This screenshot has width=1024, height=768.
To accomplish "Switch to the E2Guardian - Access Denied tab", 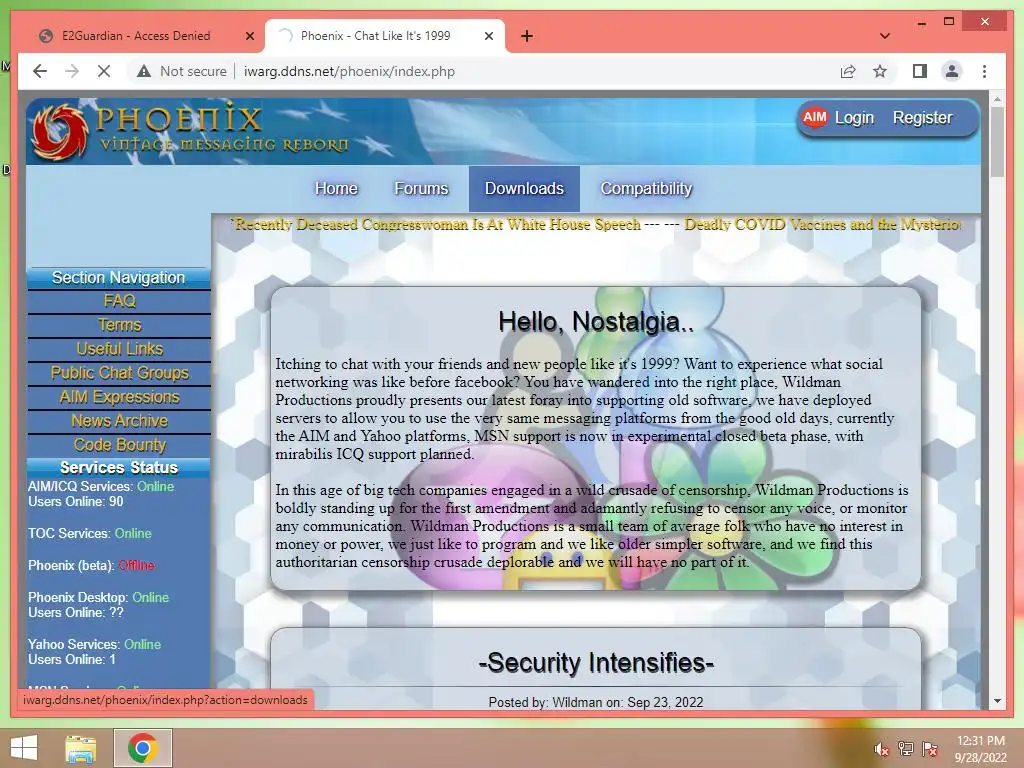I will pos(136,36).
